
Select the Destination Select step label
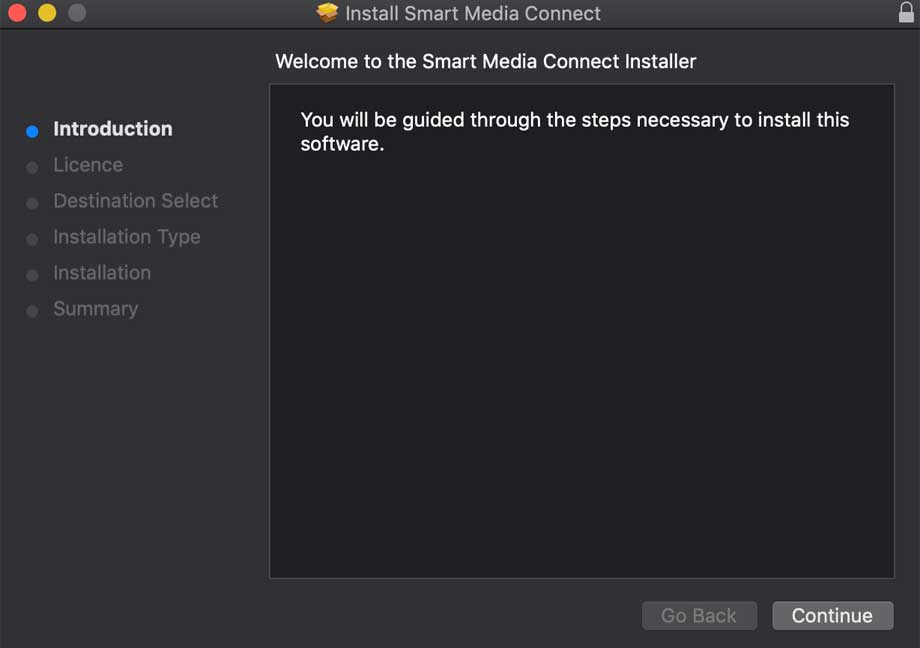[136, 201]
